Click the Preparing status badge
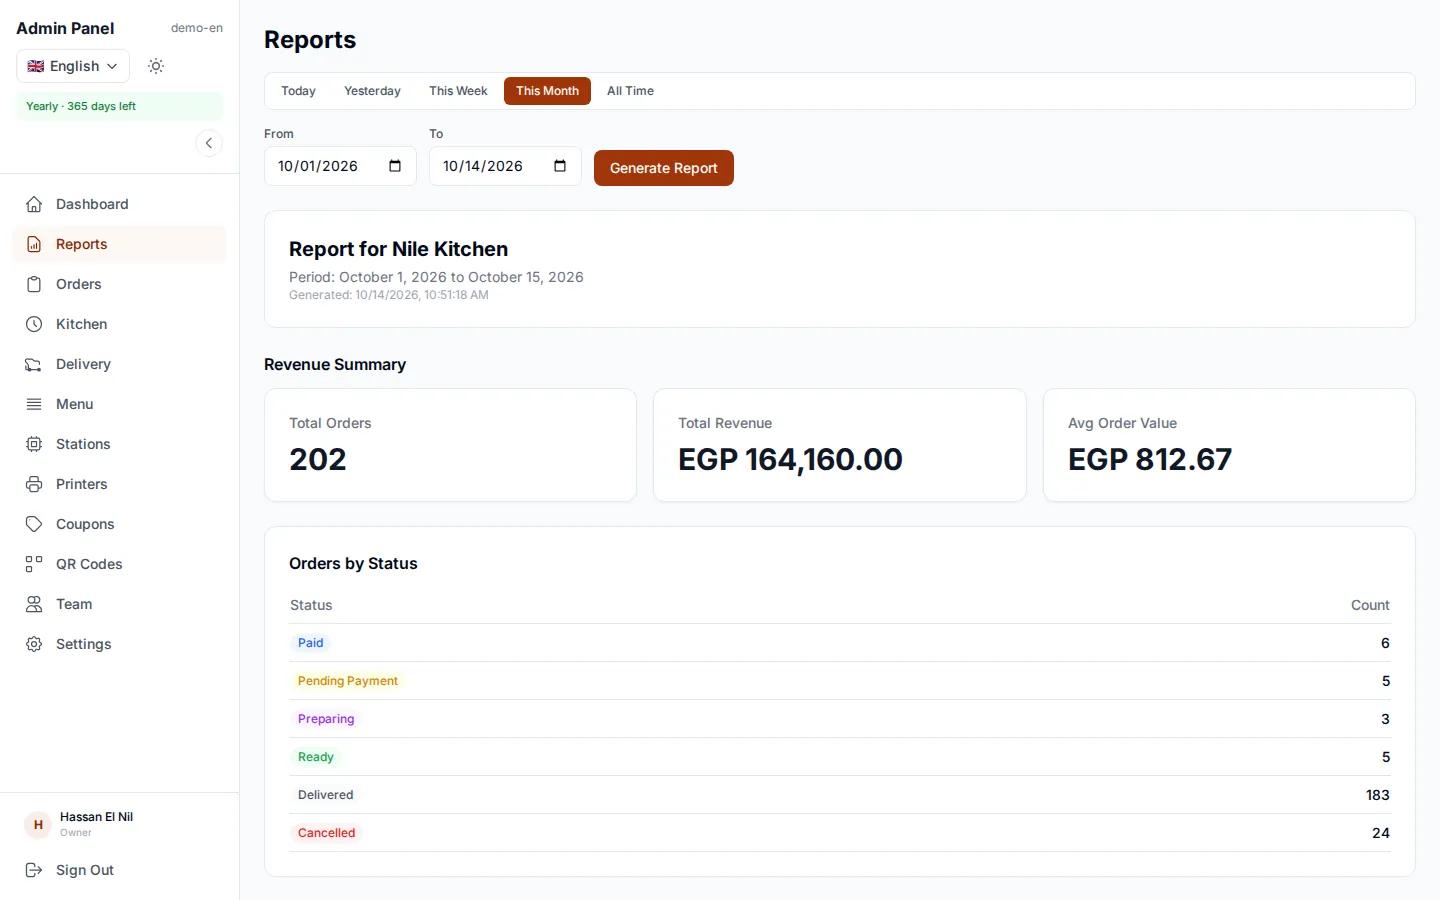The width and height of the screenshot is (1440, 900). coord(326,719)
